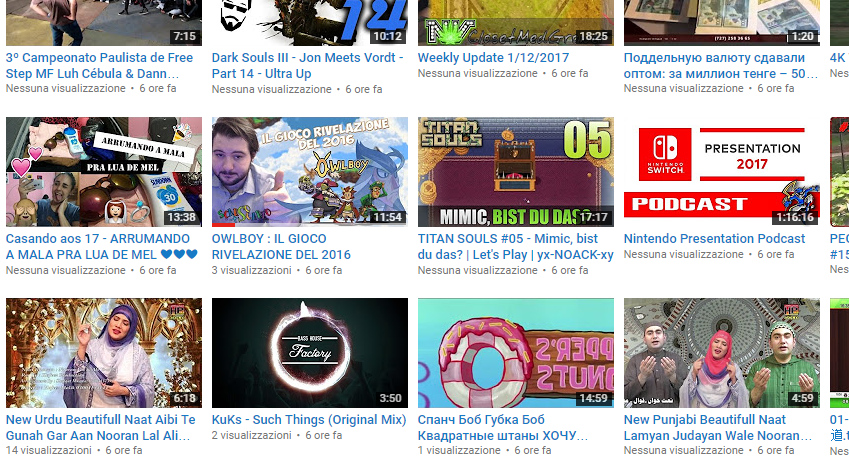Click the '3 visualizzazioni' text under Owlboy
The height and width of the screenshot is (463, 849).
251,270
